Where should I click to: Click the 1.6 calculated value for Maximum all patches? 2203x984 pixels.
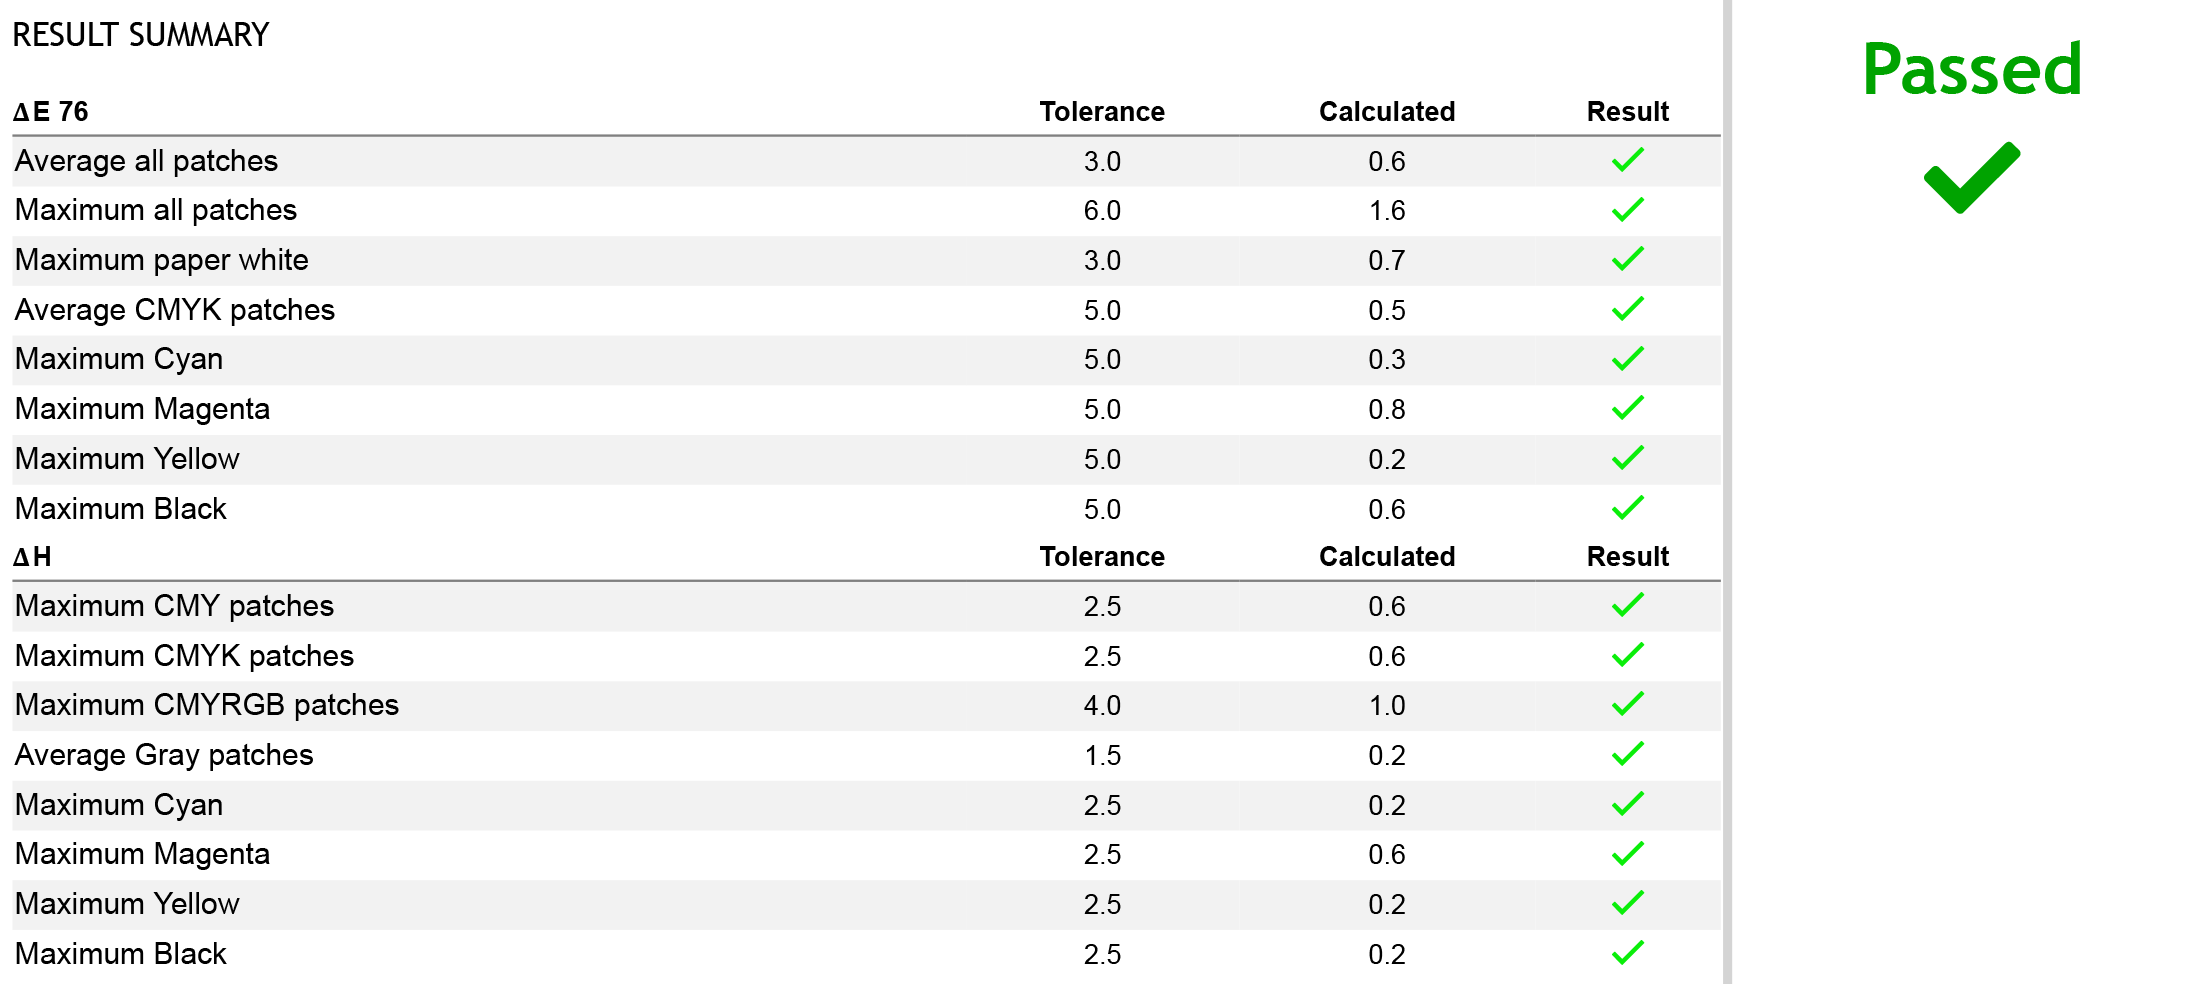tap(1387, 211)
